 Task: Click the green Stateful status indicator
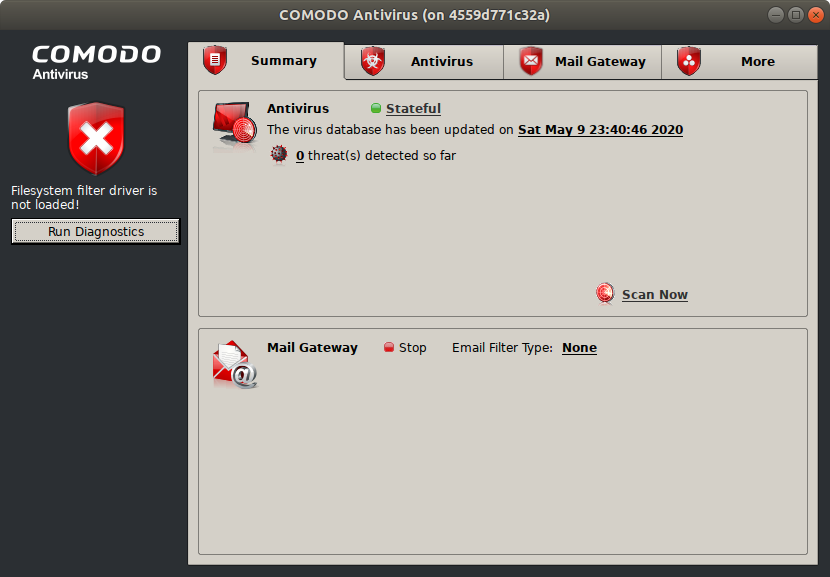point(376,109)
